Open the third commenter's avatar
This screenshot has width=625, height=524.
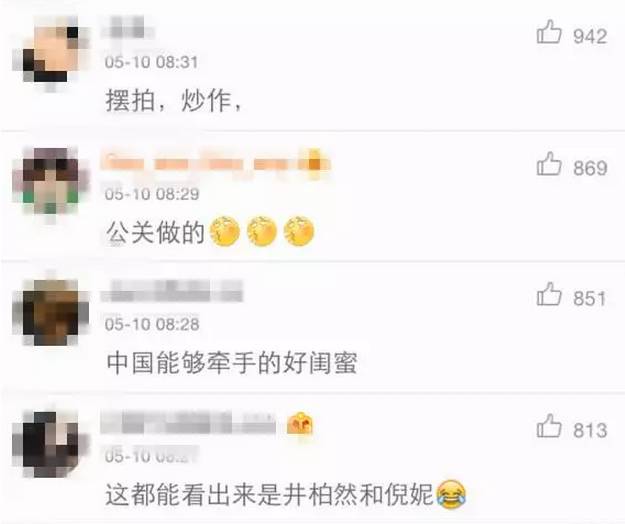point(50,313)
